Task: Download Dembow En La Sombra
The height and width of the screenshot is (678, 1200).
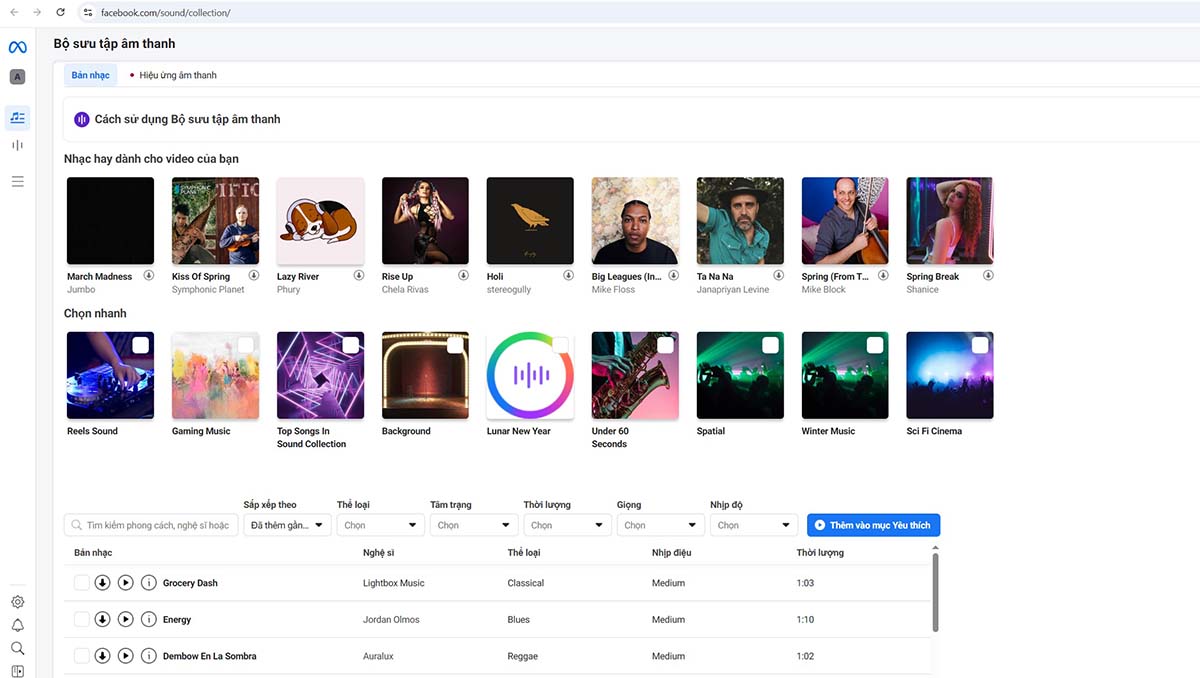Action: pos(102,656)
